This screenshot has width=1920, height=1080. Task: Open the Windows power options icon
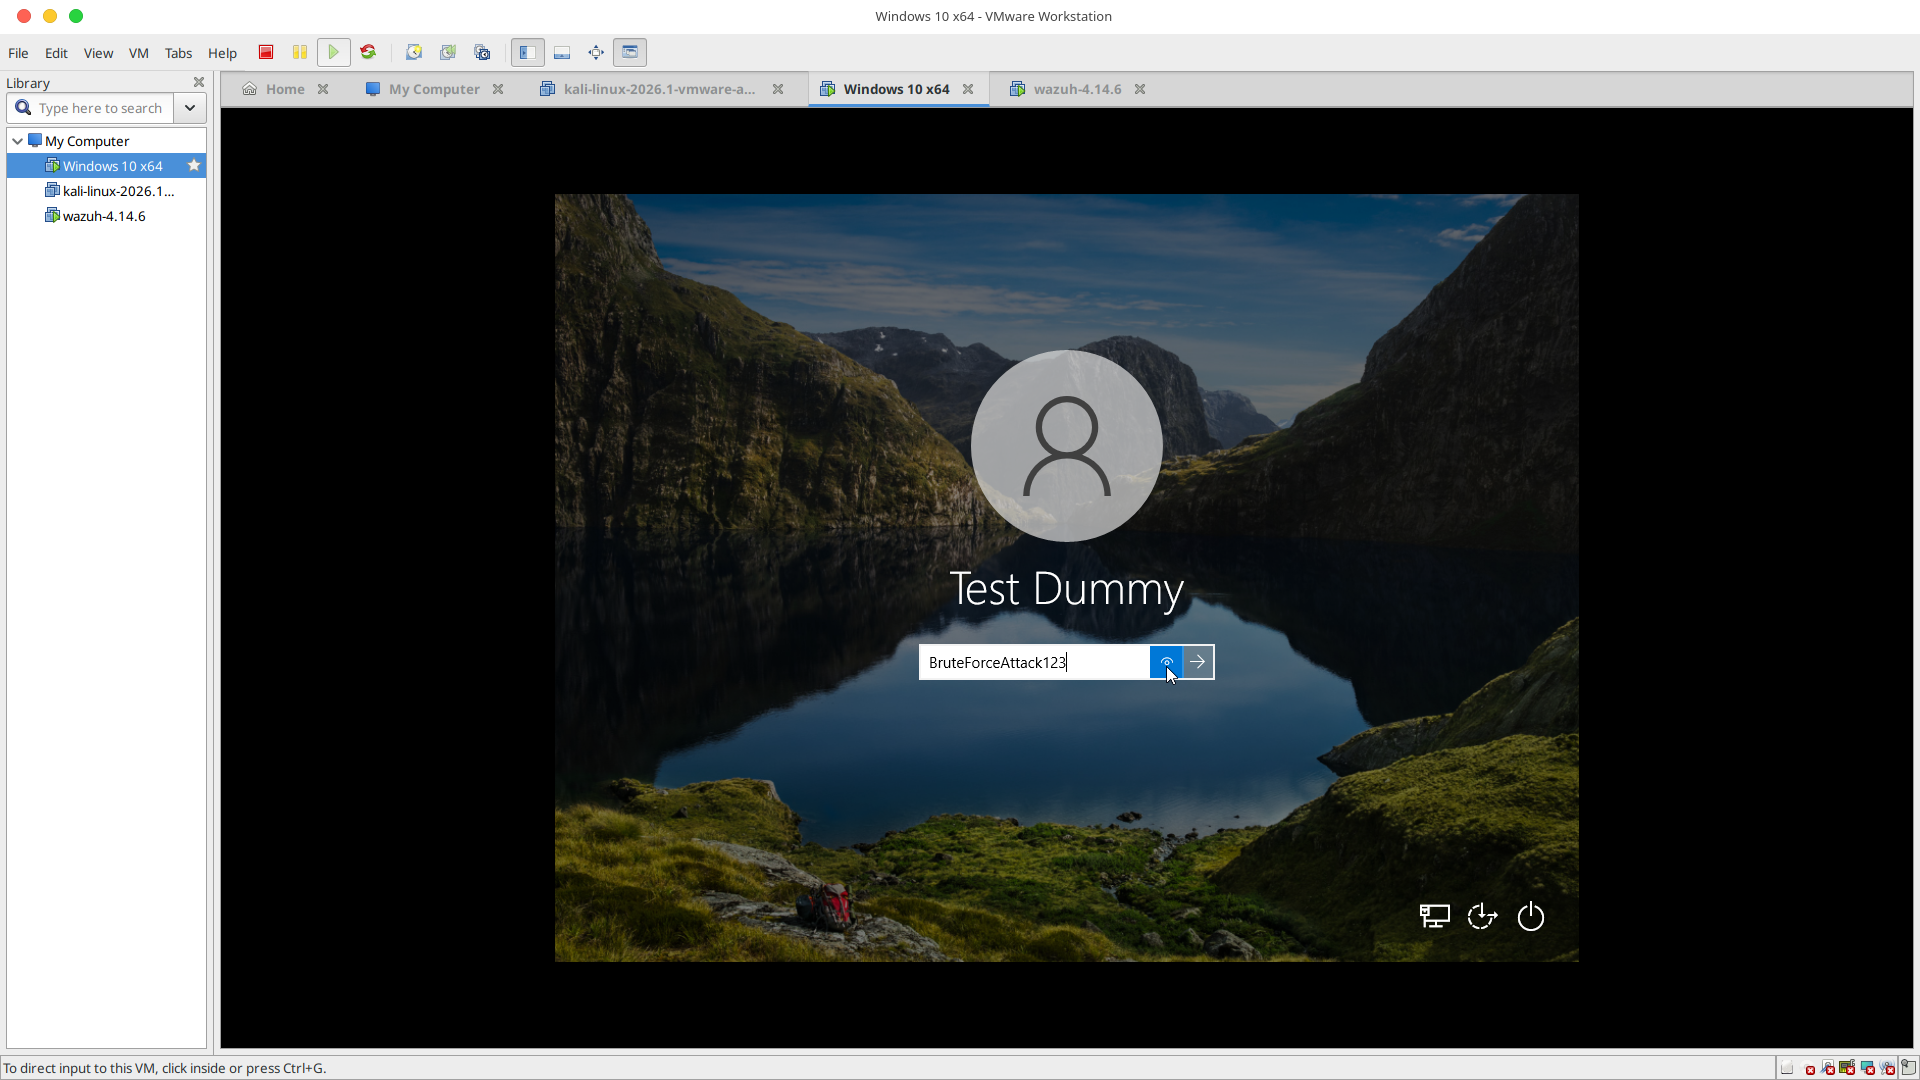(1531, 916)
